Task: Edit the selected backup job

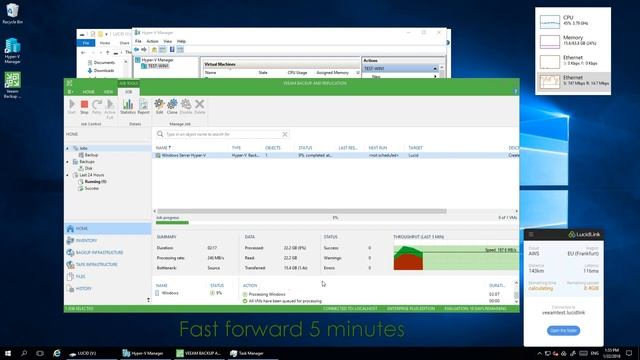Action: [x=159, y=107]
